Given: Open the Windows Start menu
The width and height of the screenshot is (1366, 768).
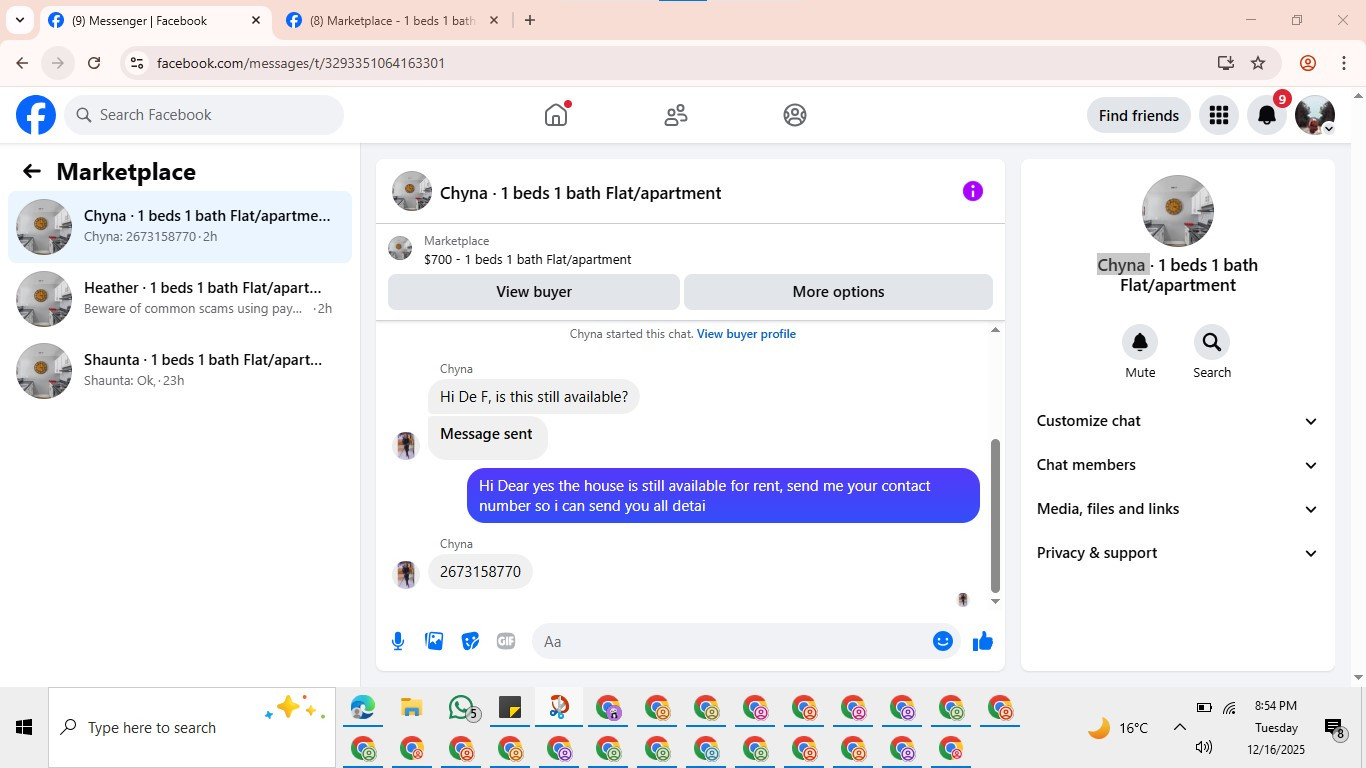Looking at the screenshot, I should tap(24, 727).
